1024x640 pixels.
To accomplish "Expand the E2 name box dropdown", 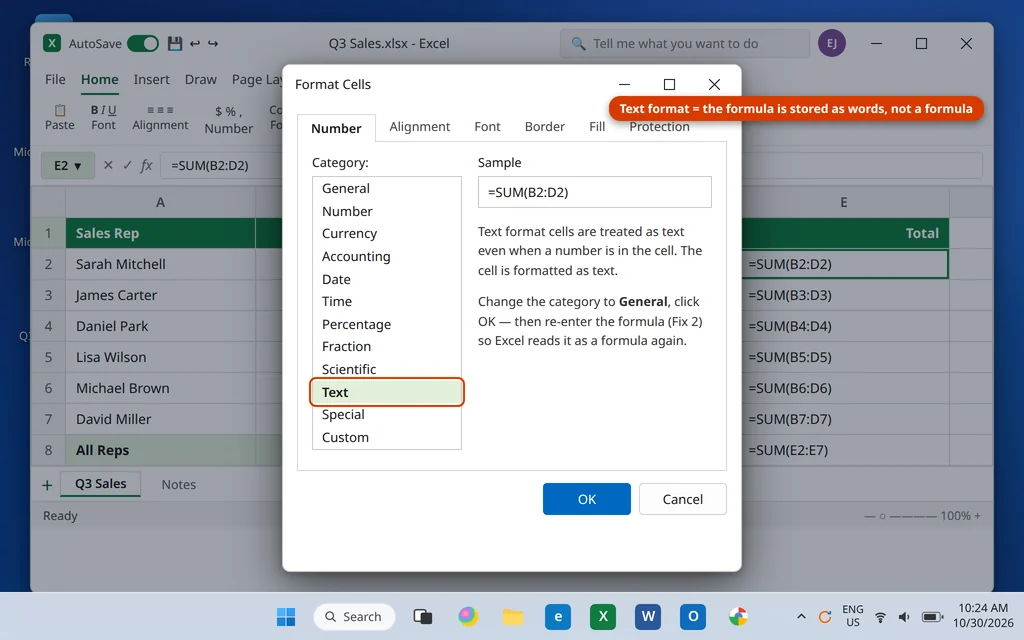I will pyautogui.click(x=78, y=166).
